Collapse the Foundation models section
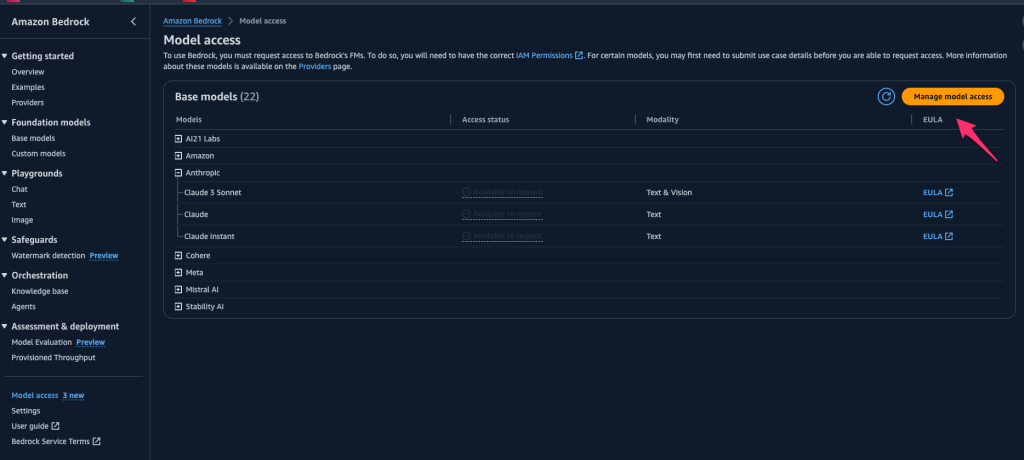Screen dimensions: 1024x460 coord(5,122)
